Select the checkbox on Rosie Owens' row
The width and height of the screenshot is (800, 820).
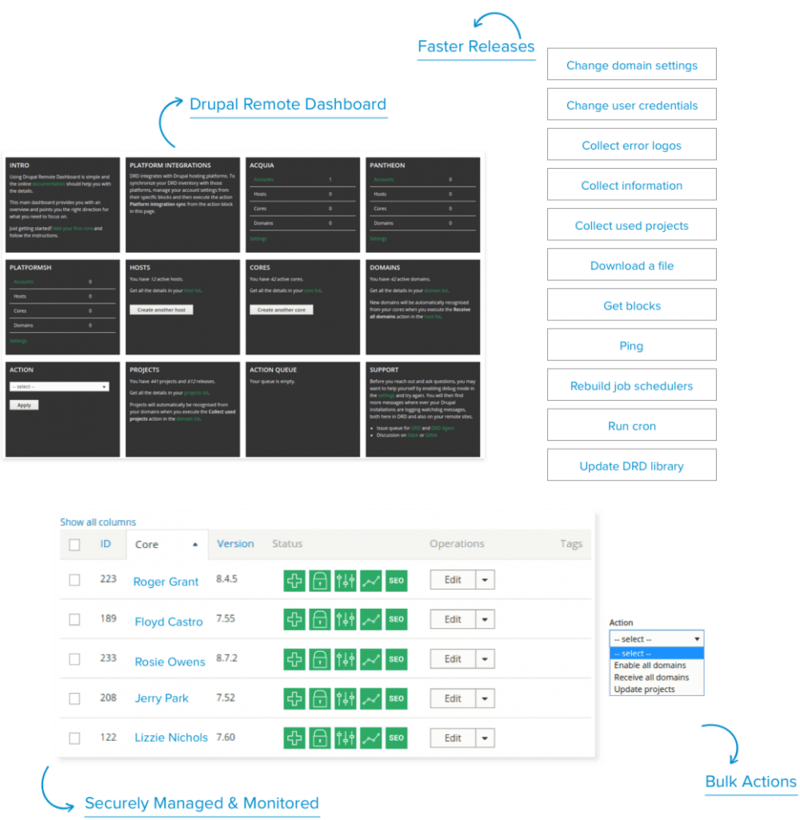pos(73,658)
